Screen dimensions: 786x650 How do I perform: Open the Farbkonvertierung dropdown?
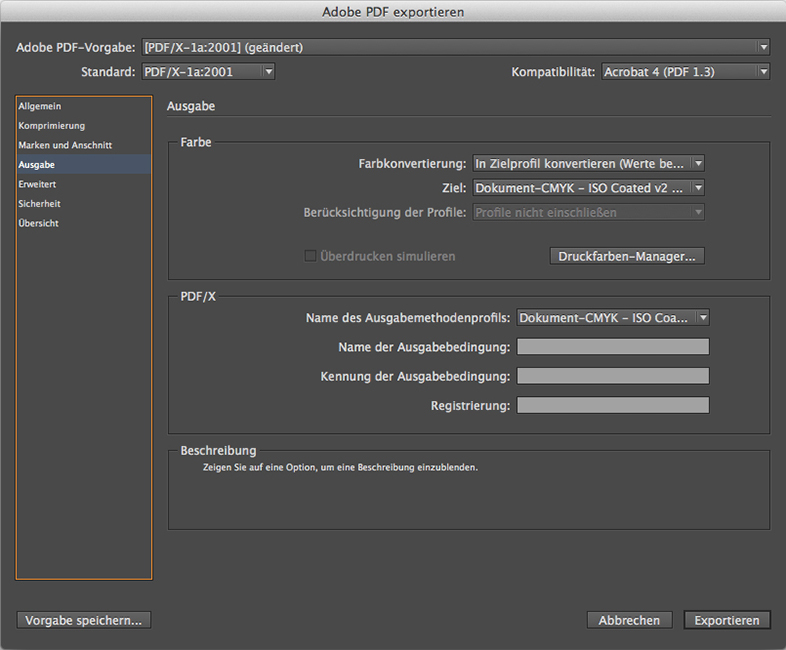tap(588, 163)
